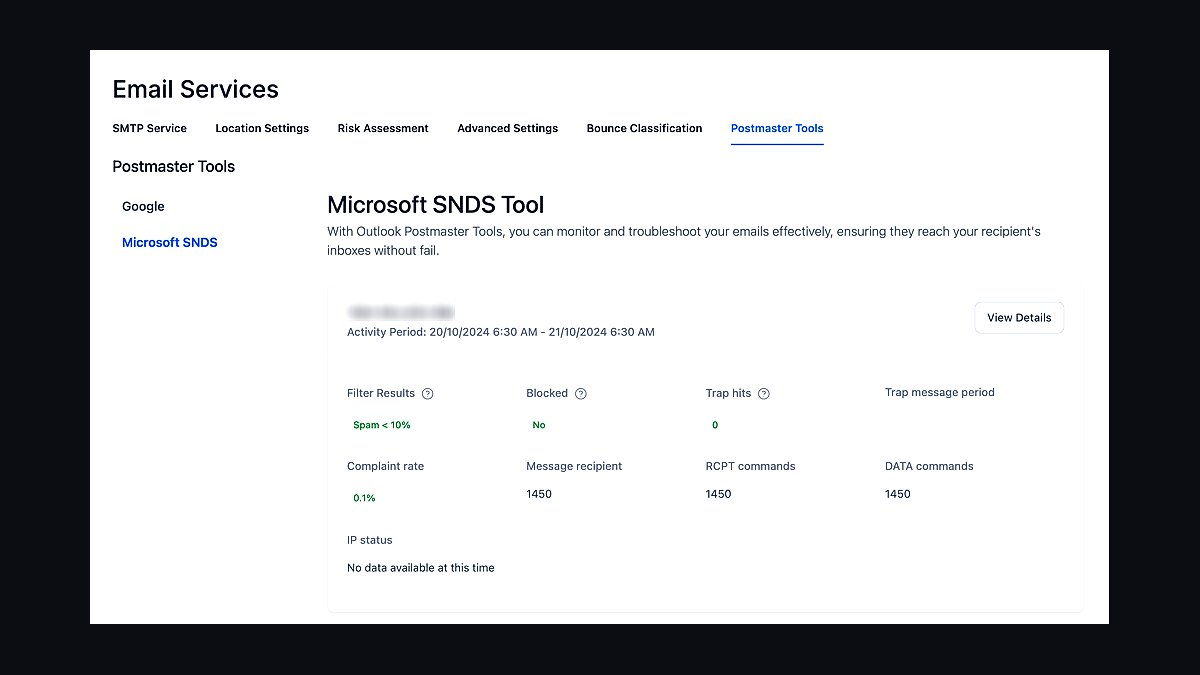This screenshot has height=675, width=1200.
Task: Go to the Risk Assessment tab
Action: [x=383, y=128]
